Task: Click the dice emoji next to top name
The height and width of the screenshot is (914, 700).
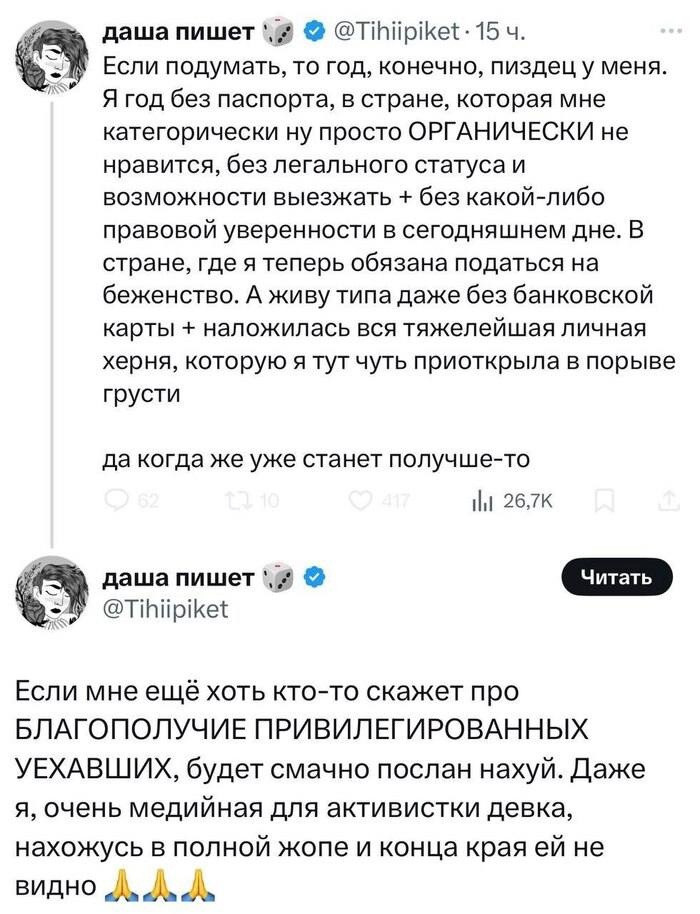Action: coord(277,31)
